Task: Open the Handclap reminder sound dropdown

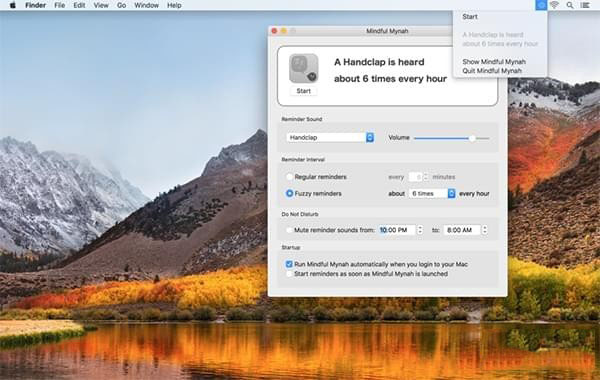Action: click(330, 137)
